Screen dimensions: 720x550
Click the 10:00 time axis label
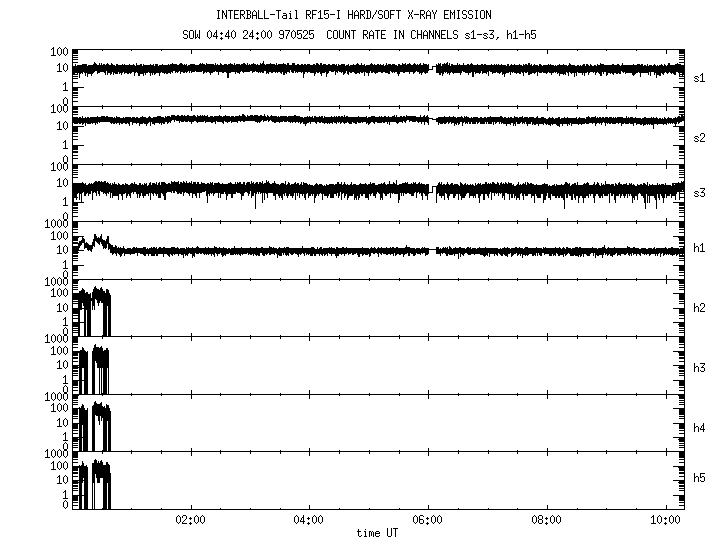(x=666, y=520)
